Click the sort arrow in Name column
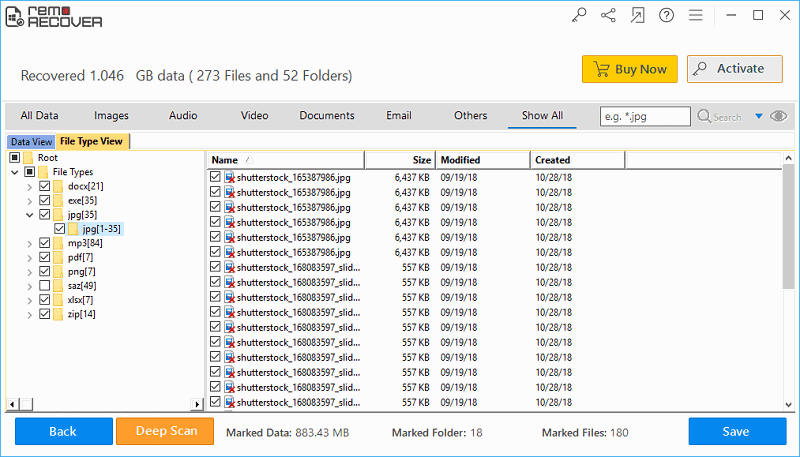The height and width of the screenshot is (457, 800). tap(249, 160)
